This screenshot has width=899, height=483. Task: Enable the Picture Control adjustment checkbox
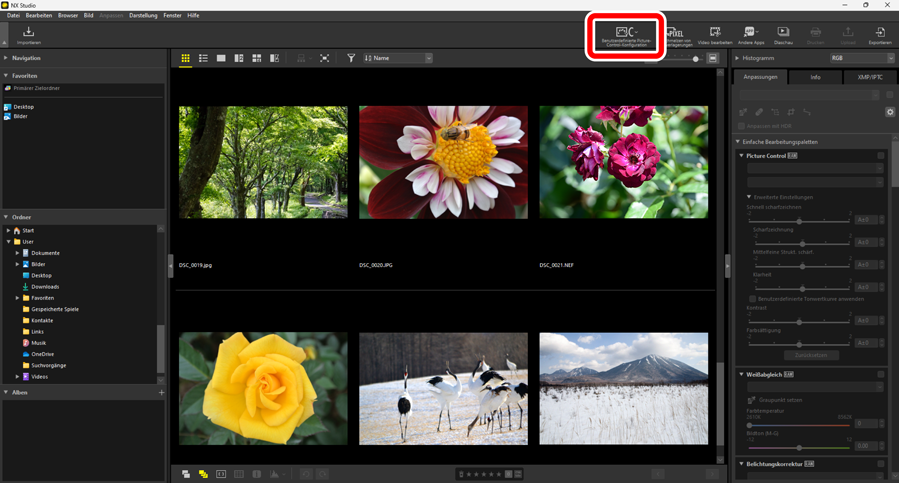pyautogui.click(x=881, y=156)
